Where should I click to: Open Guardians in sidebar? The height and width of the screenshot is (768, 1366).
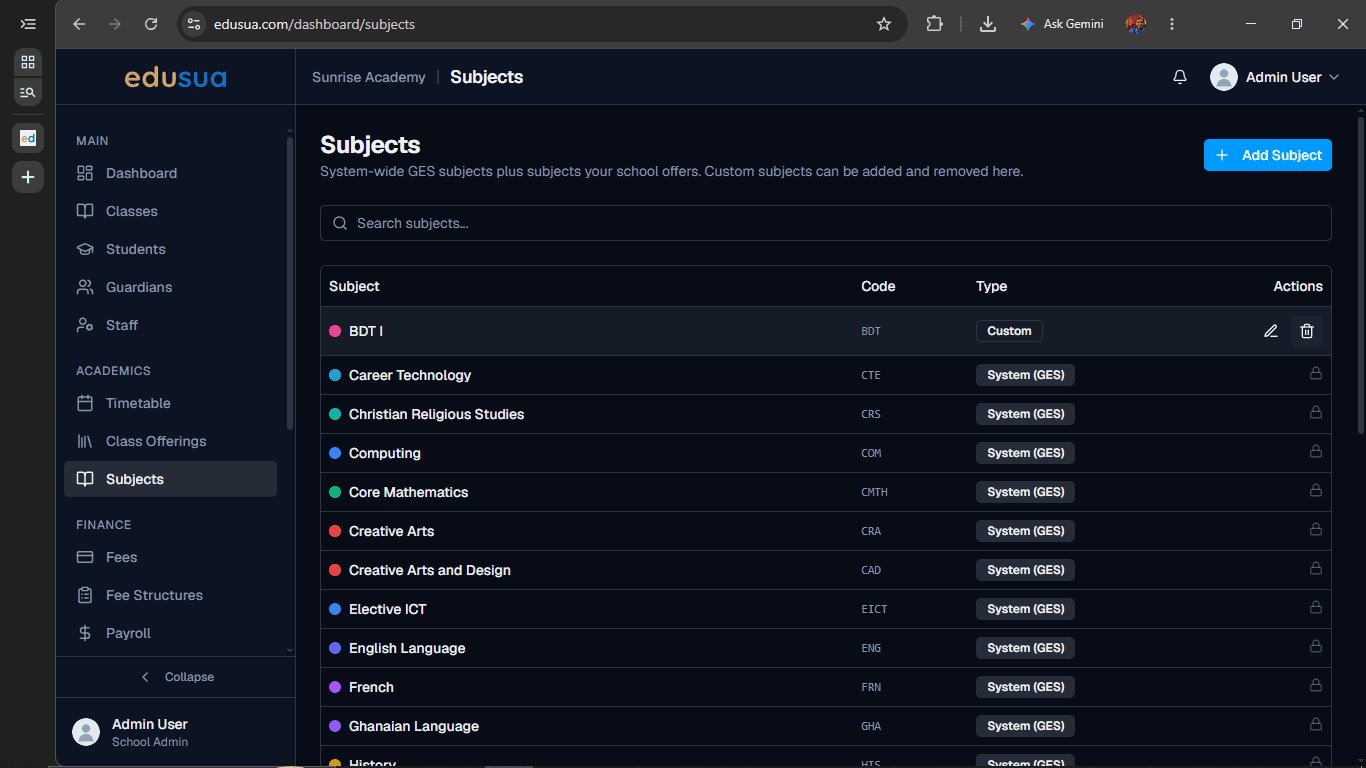pos(170,287)
